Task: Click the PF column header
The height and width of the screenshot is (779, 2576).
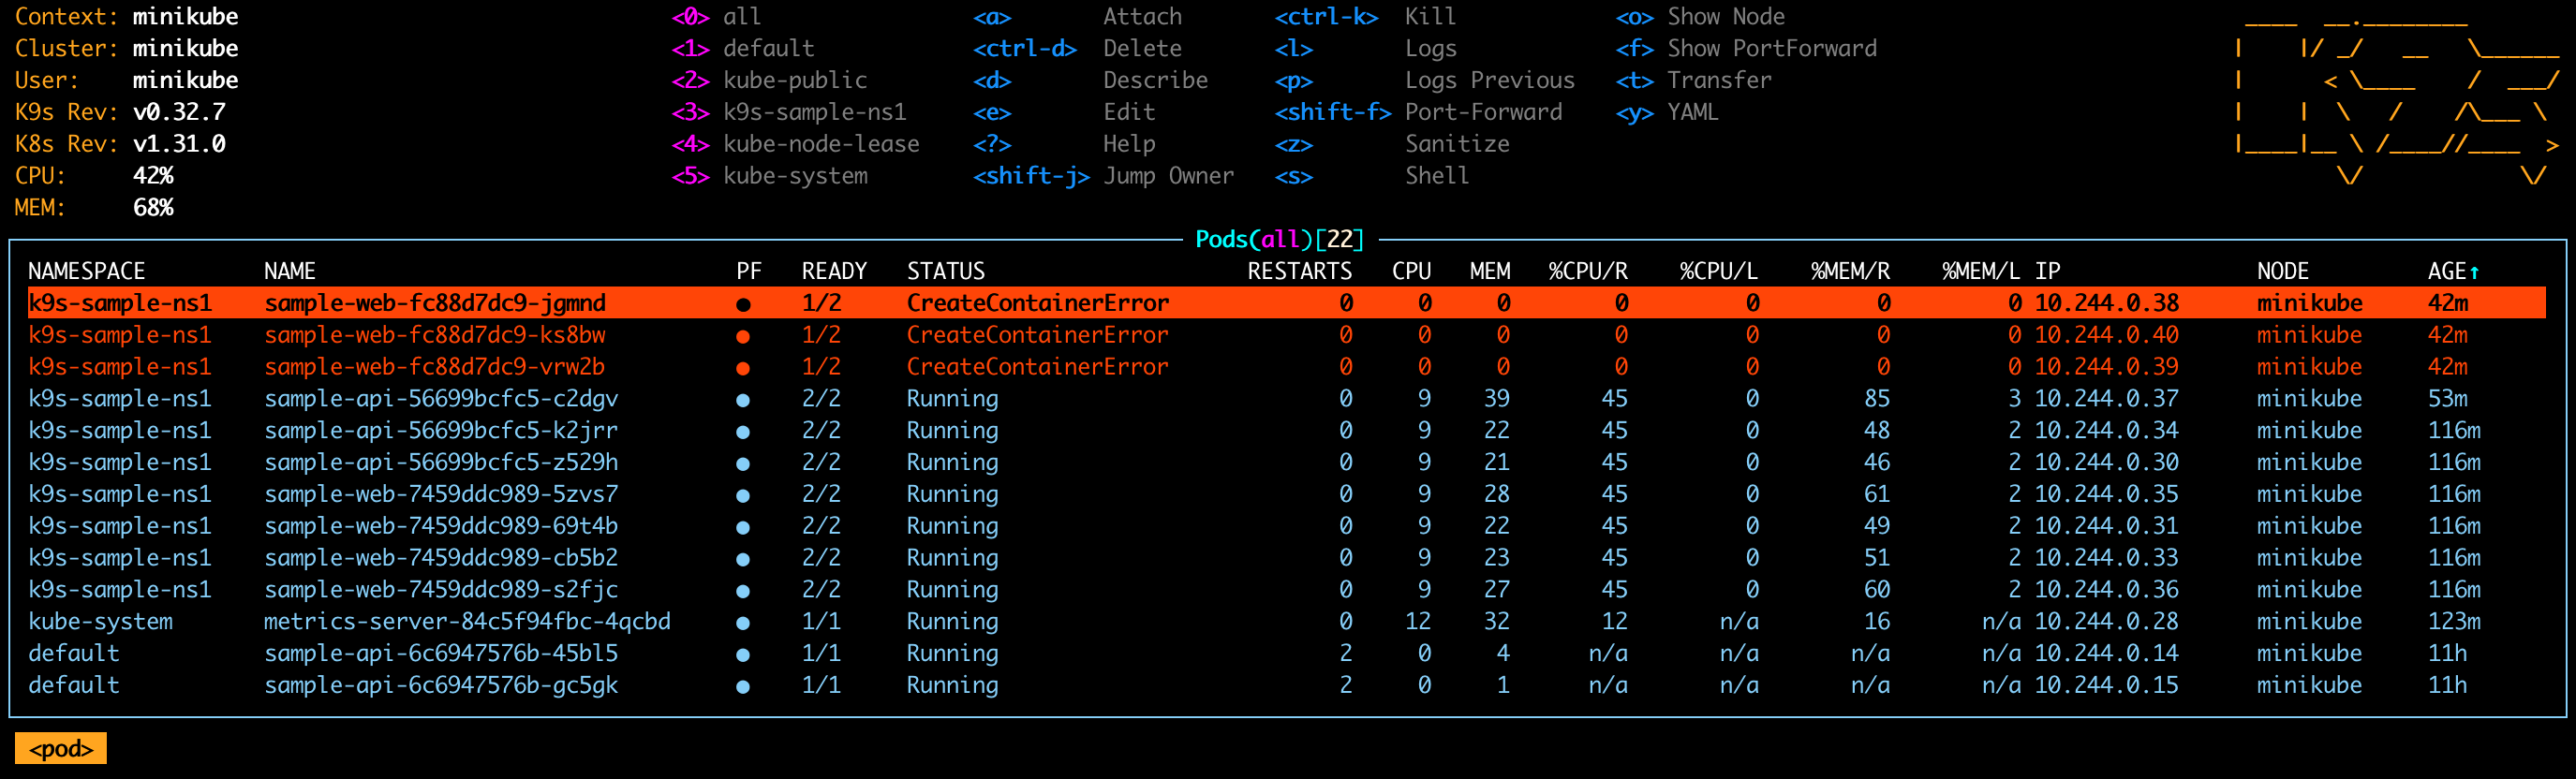Action: coord(749,271)
